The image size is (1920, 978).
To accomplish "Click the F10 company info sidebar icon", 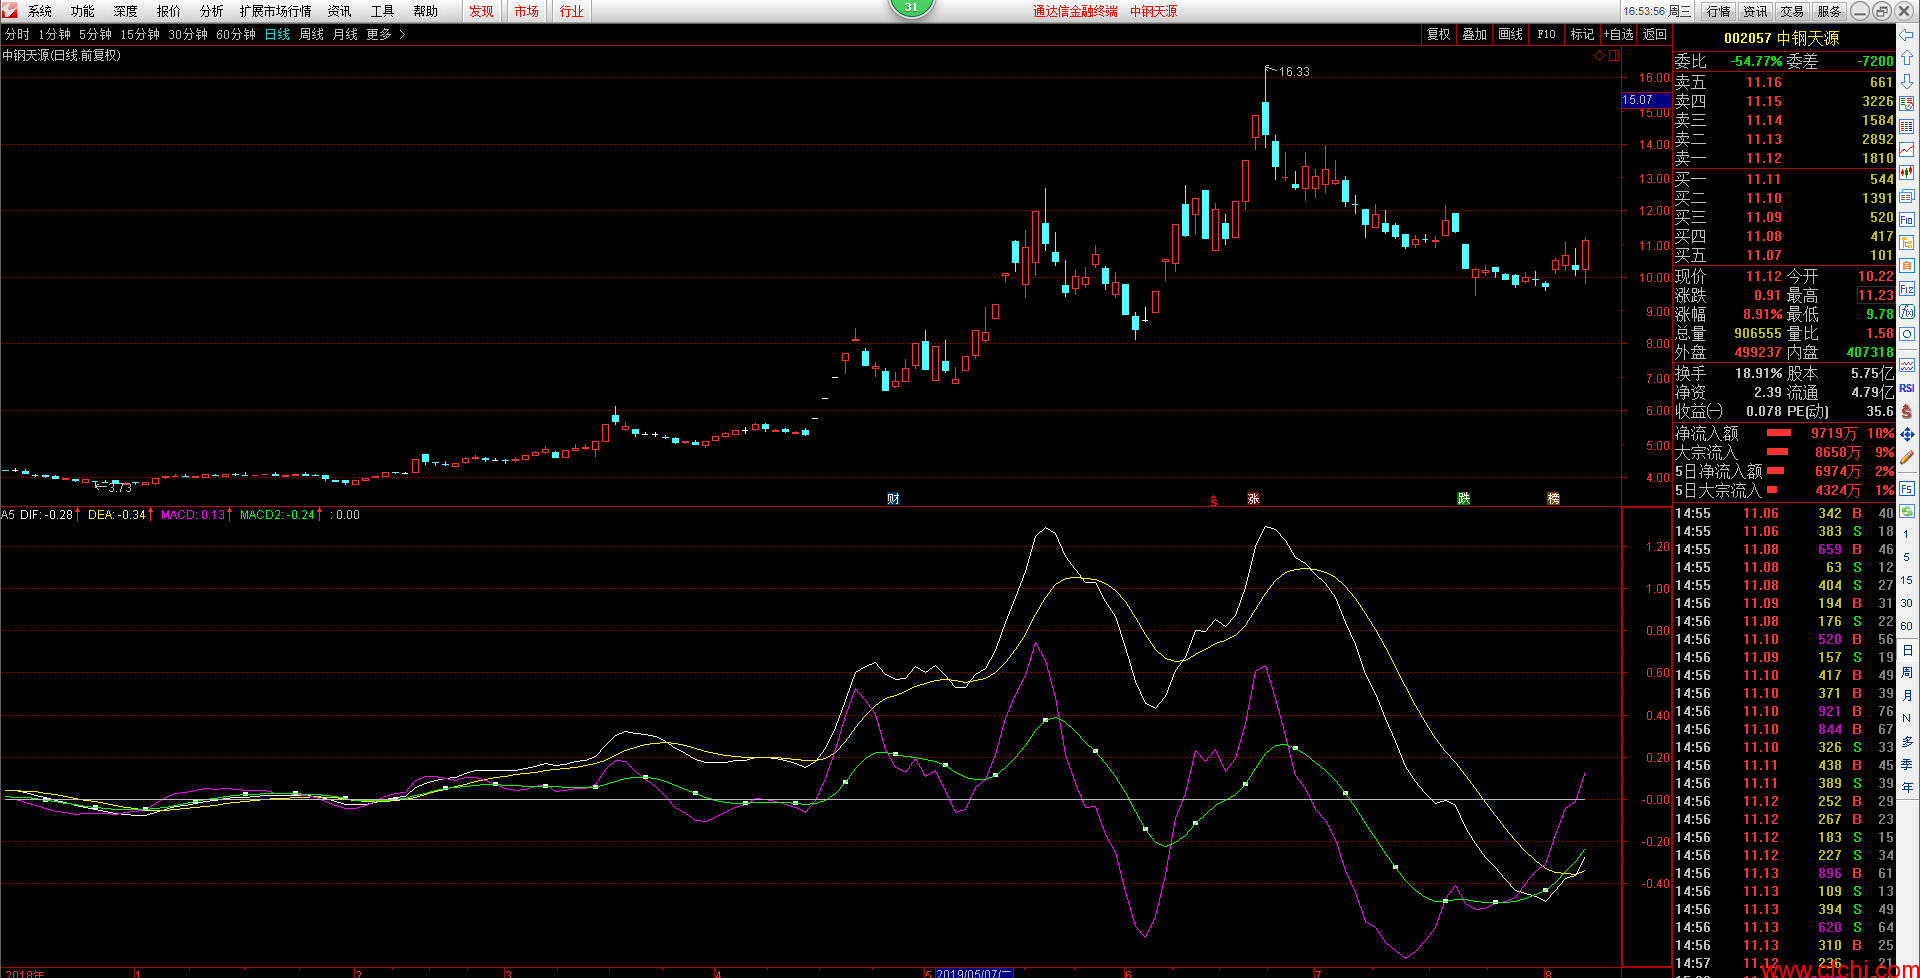I will (1907, 220).
